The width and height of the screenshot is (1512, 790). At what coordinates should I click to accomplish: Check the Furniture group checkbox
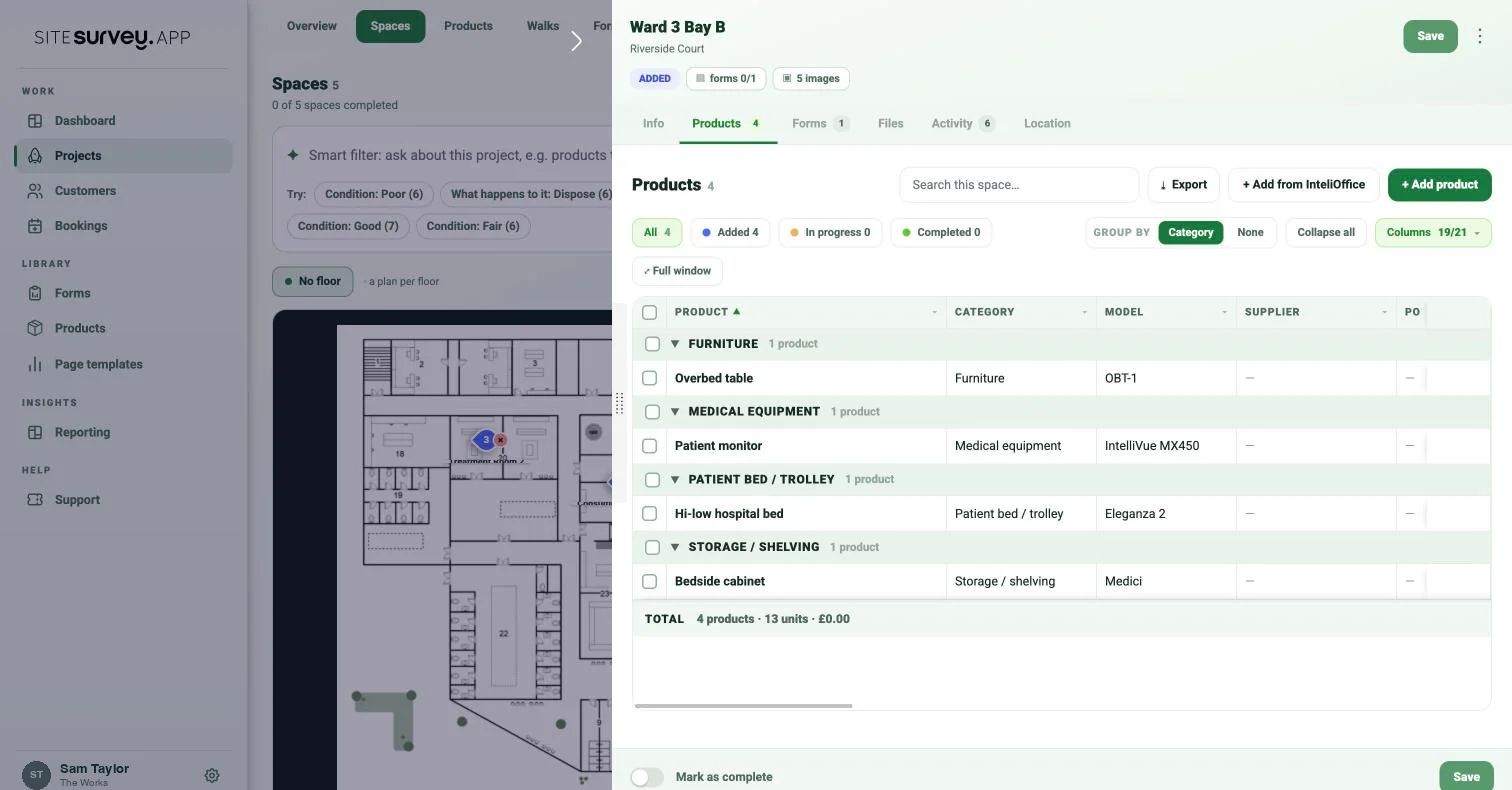pyautogui.click(x=653, y=344)
